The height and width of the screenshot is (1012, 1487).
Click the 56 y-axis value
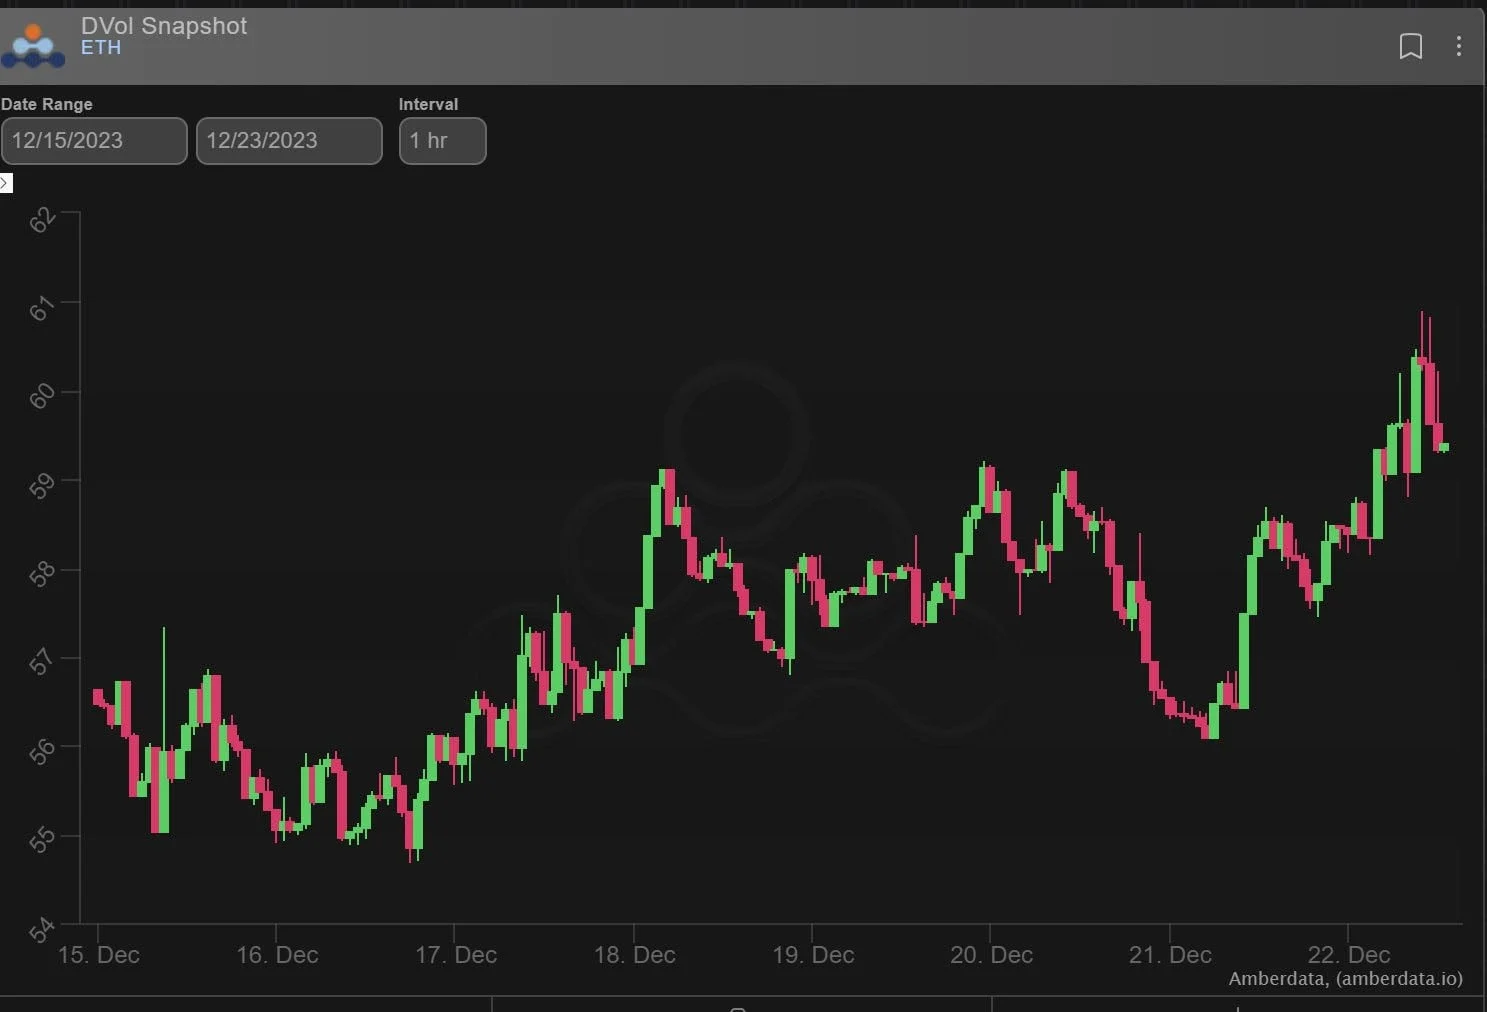point(42,751)
